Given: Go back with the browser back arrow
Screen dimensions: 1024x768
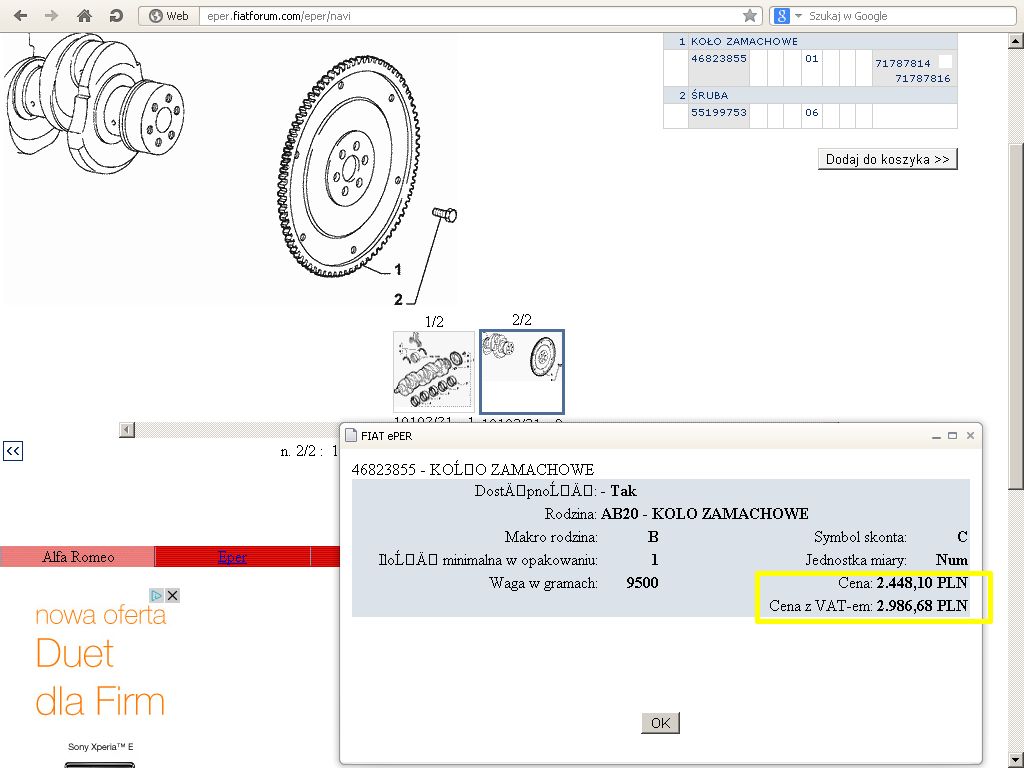Looking at the screenshot, I should coord(20,16).
